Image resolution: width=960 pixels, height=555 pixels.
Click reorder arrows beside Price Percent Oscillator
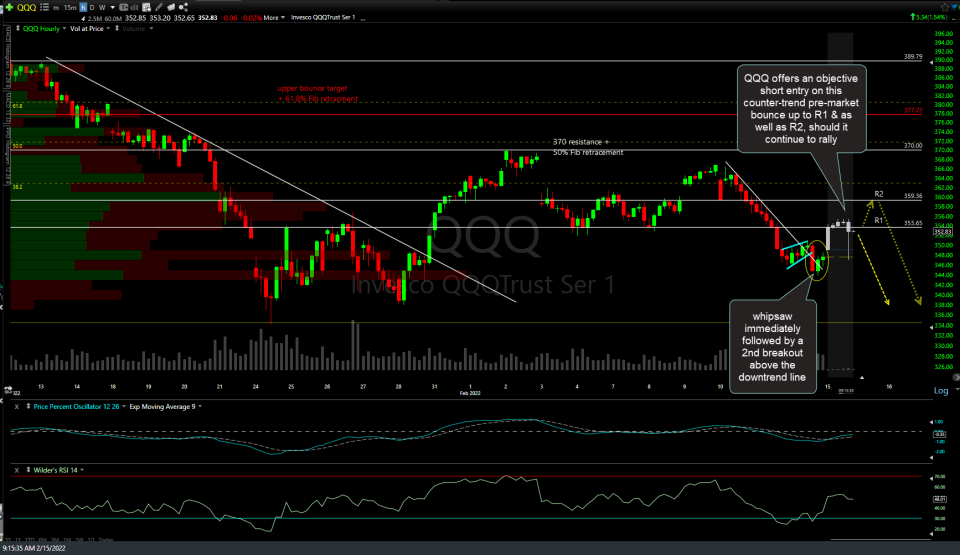[28, 407]
